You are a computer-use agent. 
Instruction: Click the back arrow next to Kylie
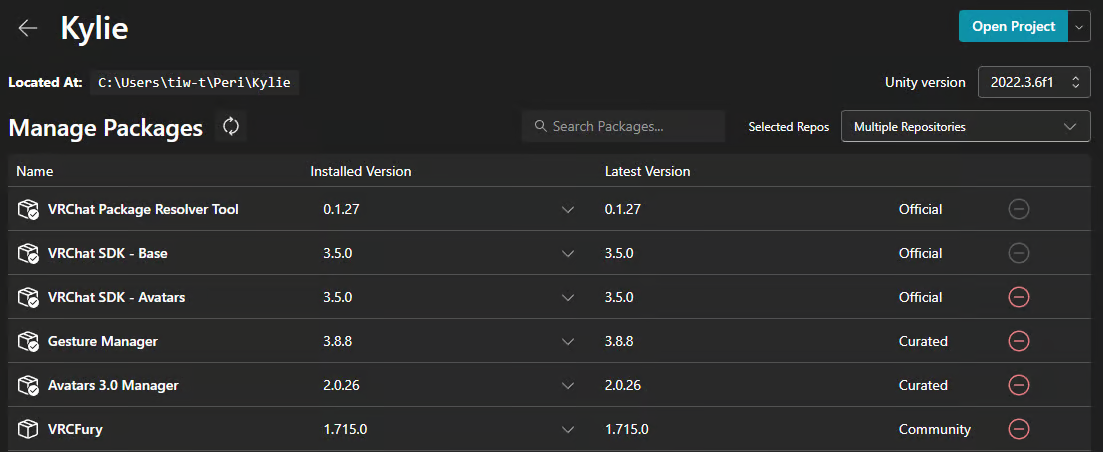(28, 28)
